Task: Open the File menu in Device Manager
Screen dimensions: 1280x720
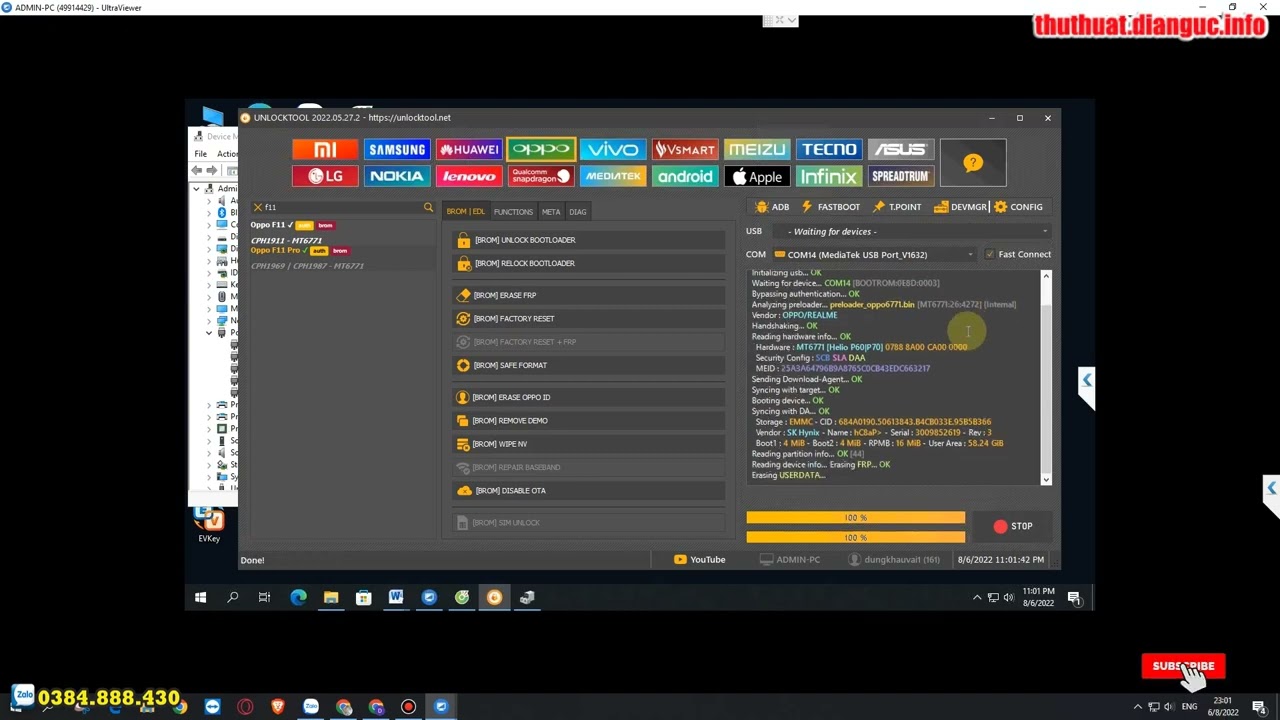Action: tap(201, 154)
